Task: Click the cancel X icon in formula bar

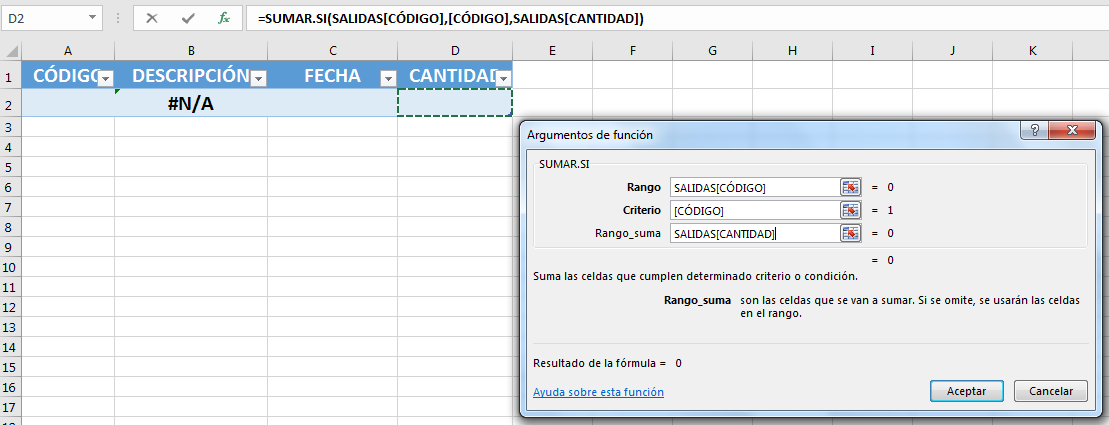Action: (152, 18)
